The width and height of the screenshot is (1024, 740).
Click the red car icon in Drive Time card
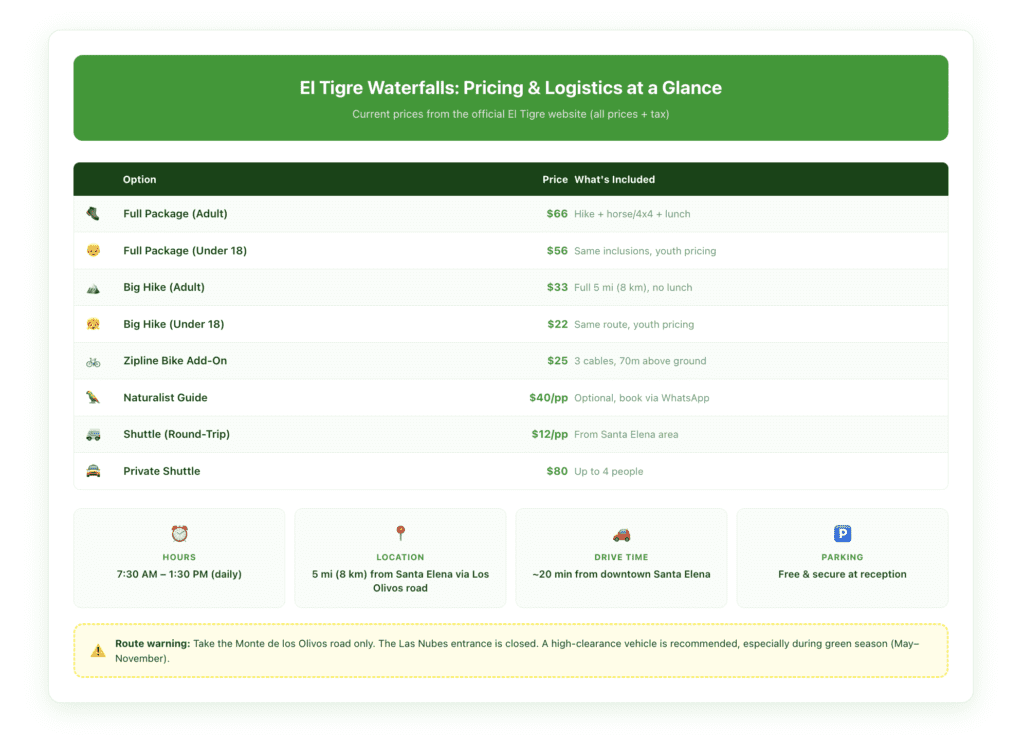pos(621,534)
